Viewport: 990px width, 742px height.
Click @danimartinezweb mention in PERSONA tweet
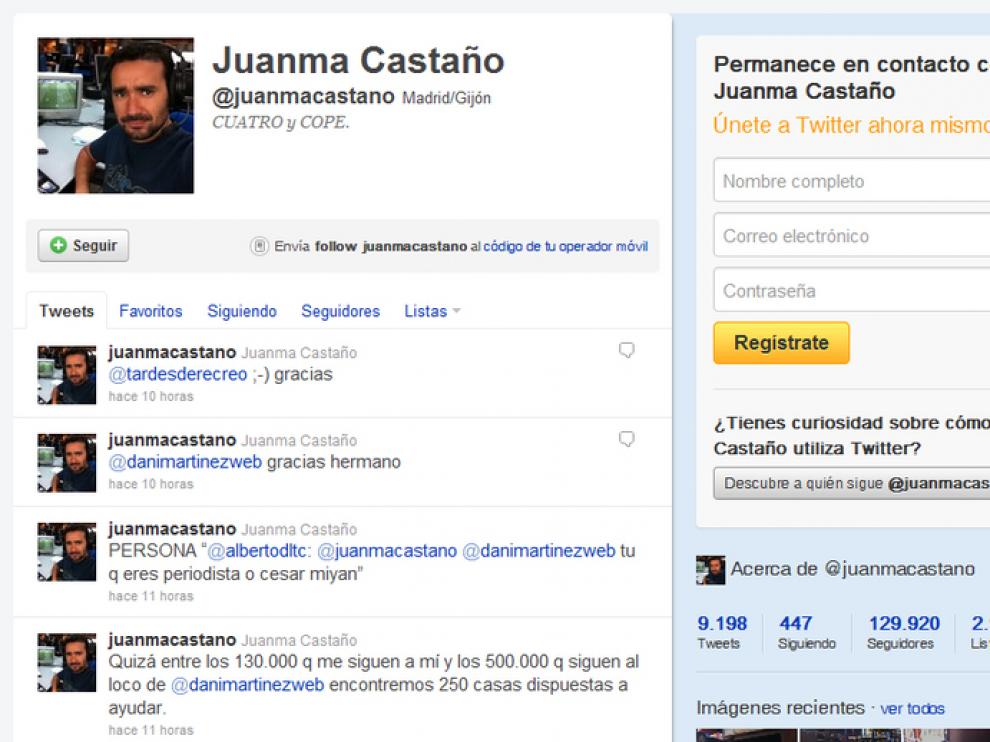pyautogui.click(x=539, y=551)
